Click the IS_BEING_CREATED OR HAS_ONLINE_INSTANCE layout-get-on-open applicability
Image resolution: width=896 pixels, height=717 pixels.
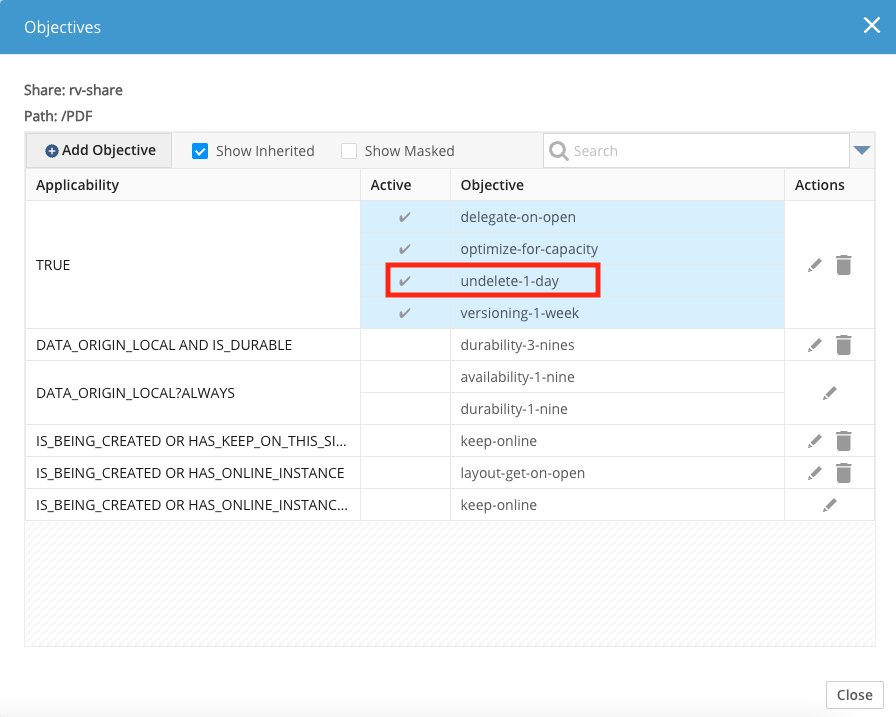[x=193, y=473]
